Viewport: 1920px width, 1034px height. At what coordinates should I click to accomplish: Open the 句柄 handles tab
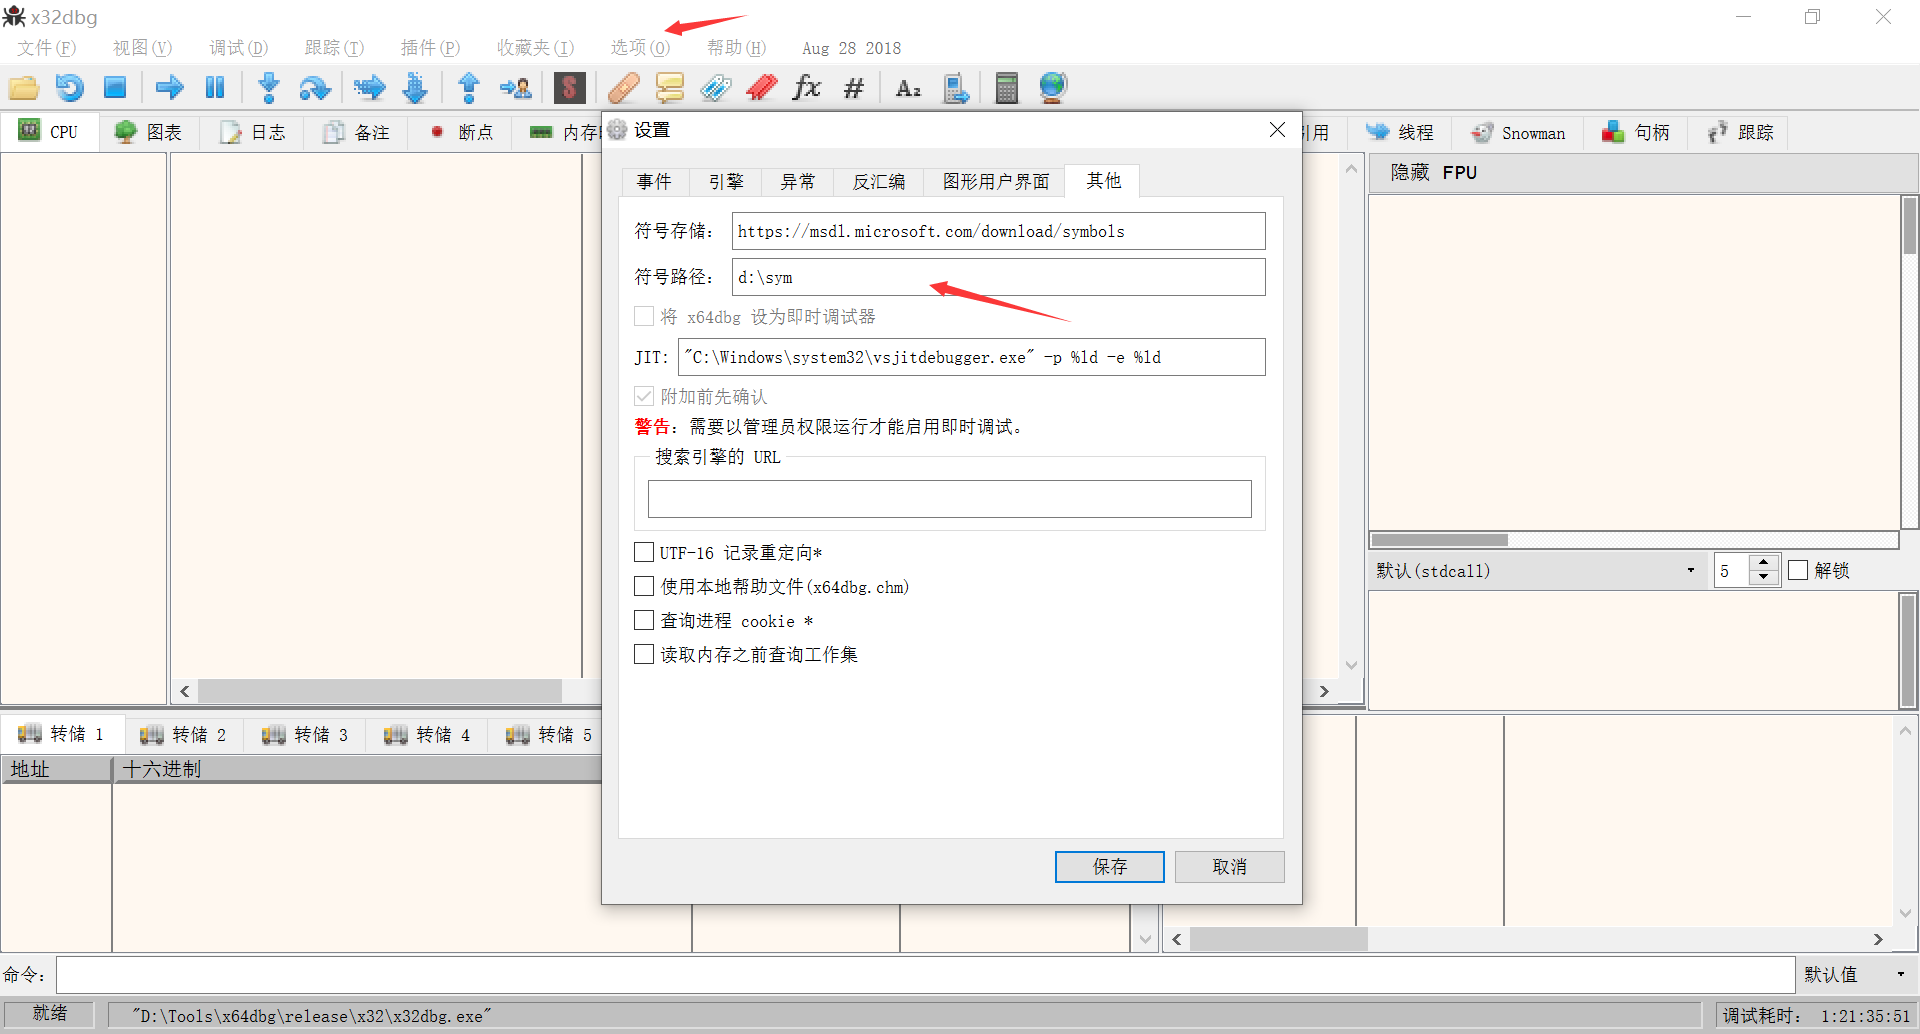coord(1636,132)
